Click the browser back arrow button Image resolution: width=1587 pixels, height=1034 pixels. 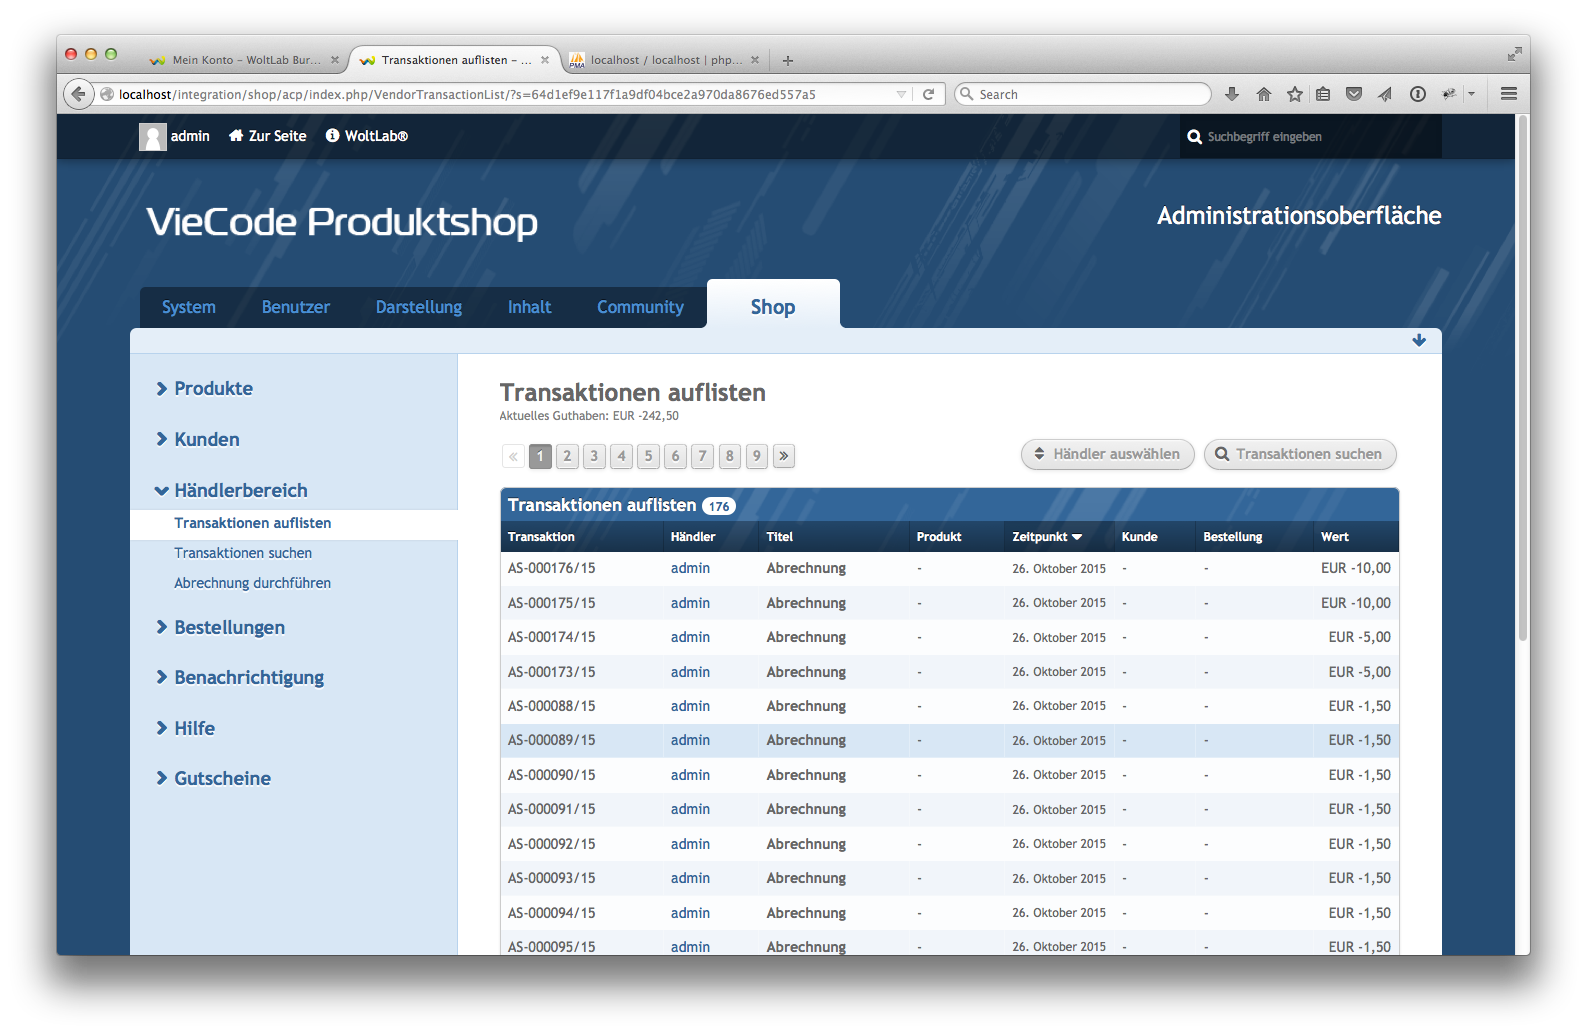[78, 94]
